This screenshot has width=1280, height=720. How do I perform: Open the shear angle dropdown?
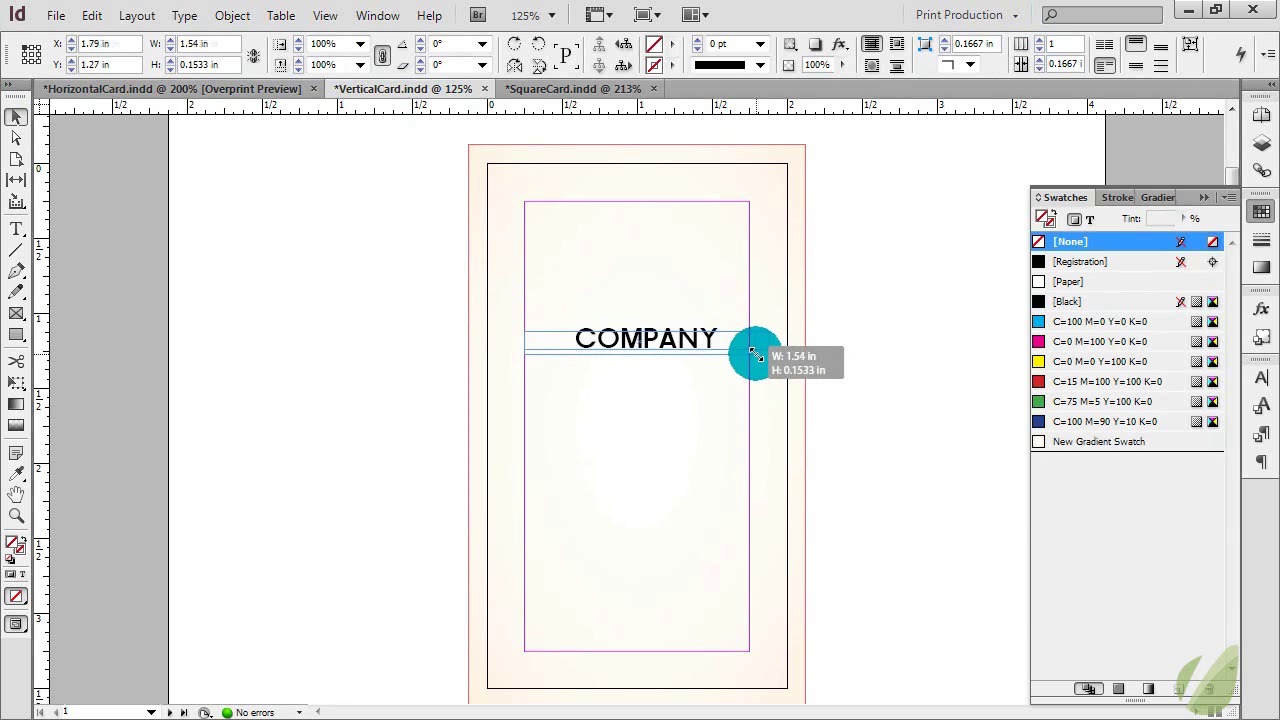[482, 65]
